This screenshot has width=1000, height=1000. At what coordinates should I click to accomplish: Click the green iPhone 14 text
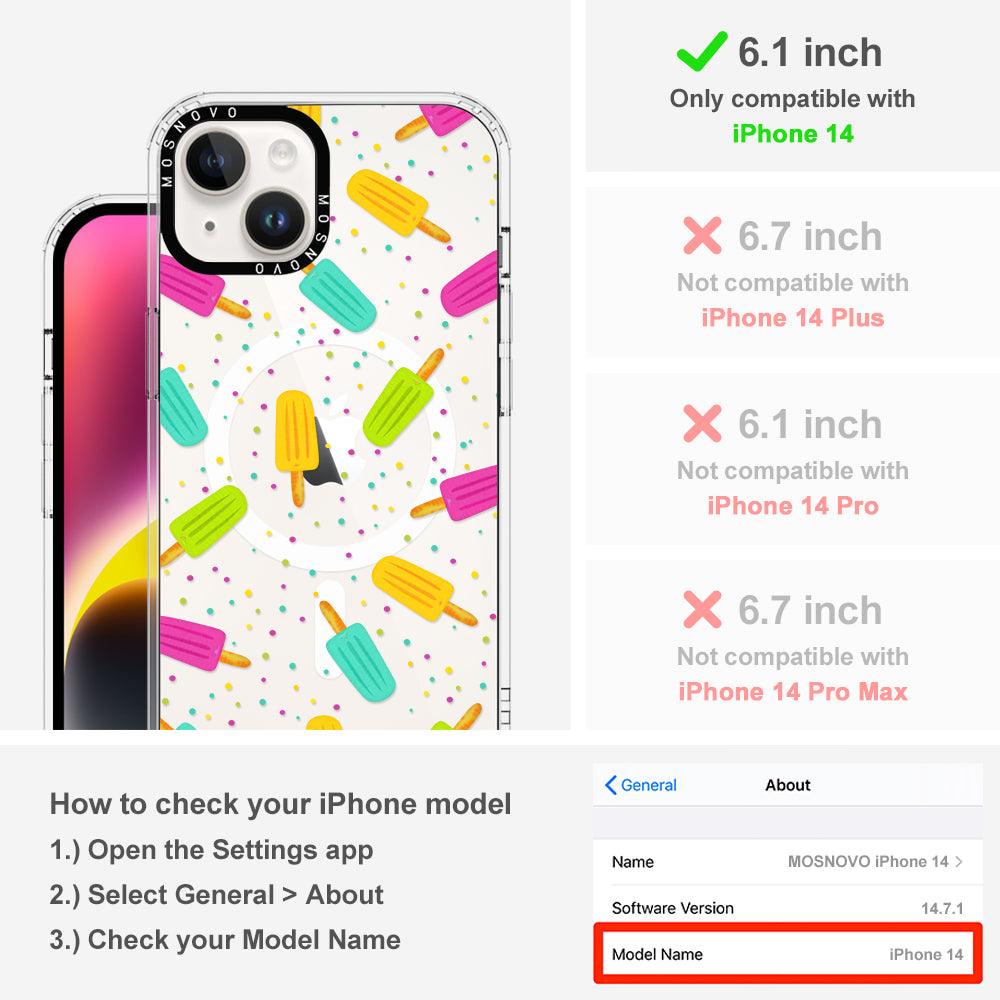[x=792, y=134]
